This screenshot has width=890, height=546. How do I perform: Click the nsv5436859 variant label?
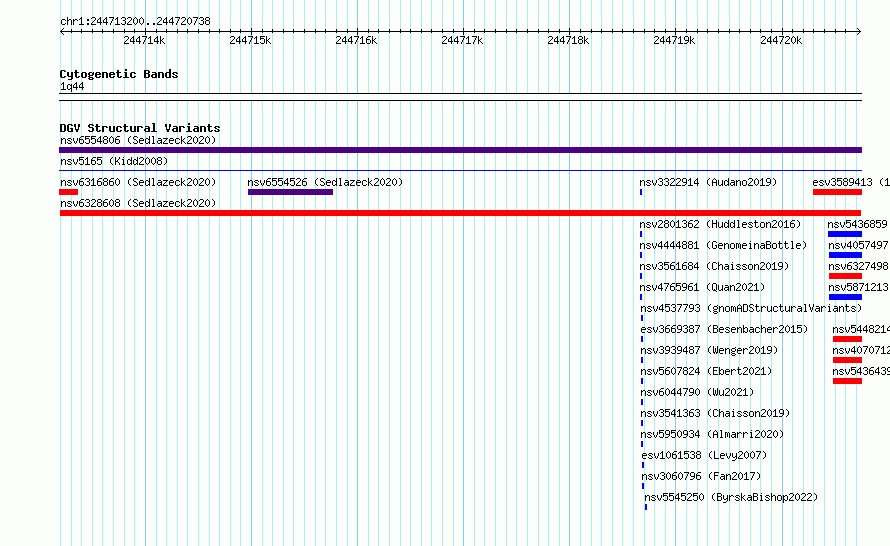[858, 224]
